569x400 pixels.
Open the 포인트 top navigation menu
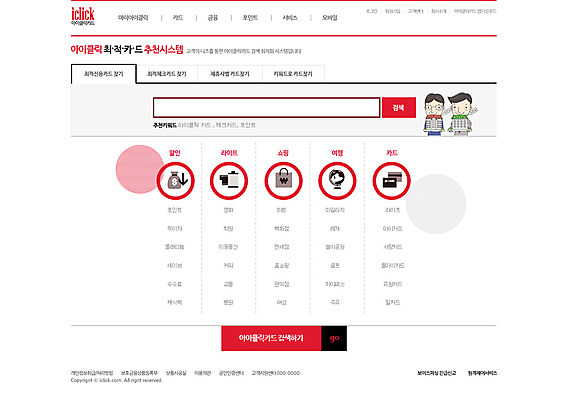250,17
